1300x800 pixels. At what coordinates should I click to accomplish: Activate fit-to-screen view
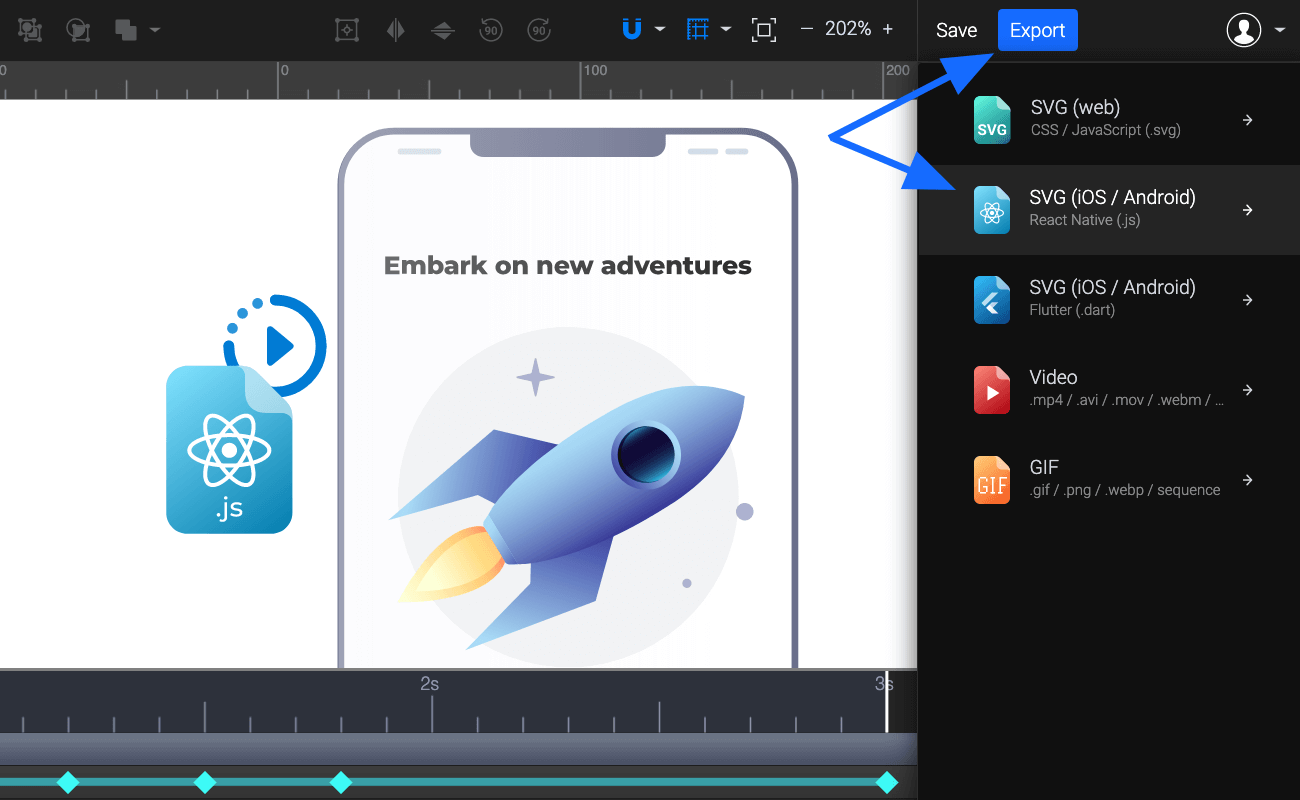point(764,30)
